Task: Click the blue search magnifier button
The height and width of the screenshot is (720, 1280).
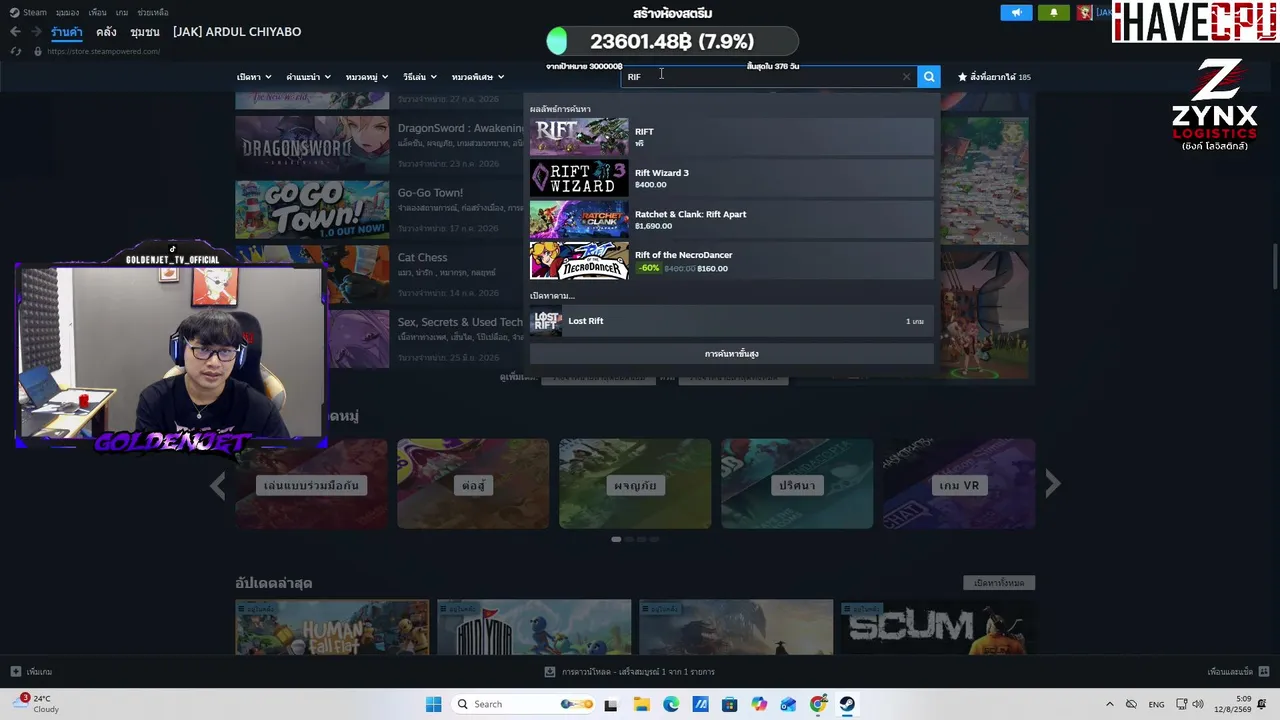Action: [929, 77]
